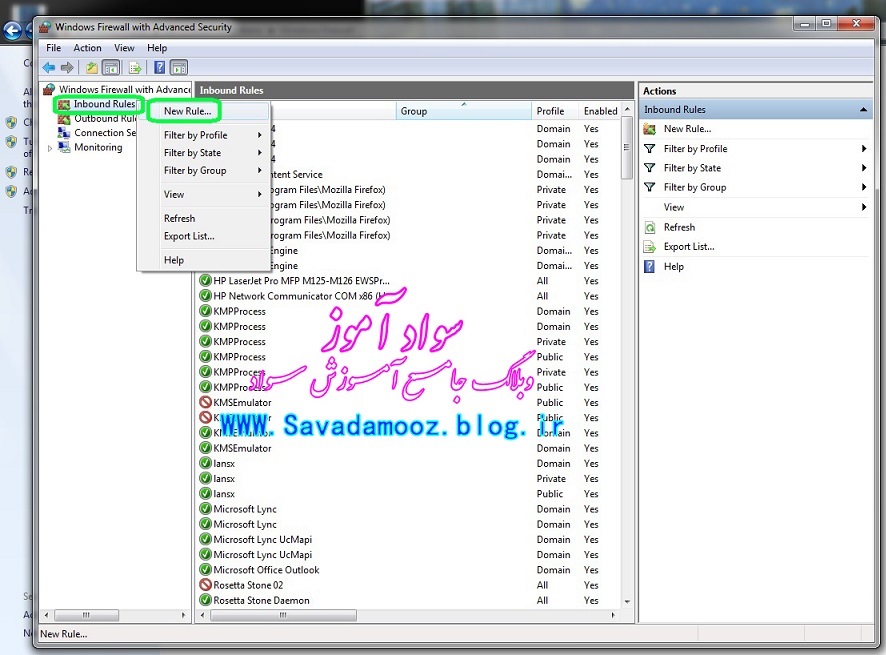This screenshot has height=655, width=886.
Task: Click the Back arrow toolbar icon
Action: point(49,68)
